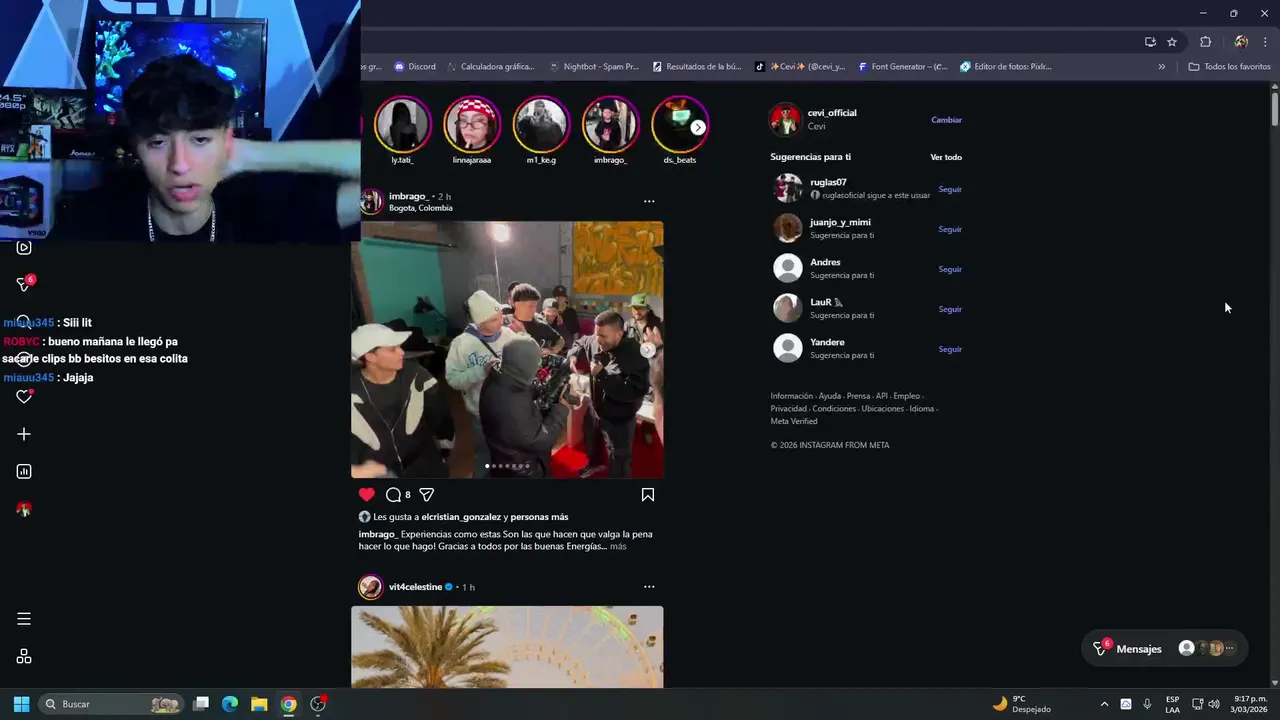Save the imbrago_ post with bookmark icon
Screen dimensions: 1280x720
(648, 494)
